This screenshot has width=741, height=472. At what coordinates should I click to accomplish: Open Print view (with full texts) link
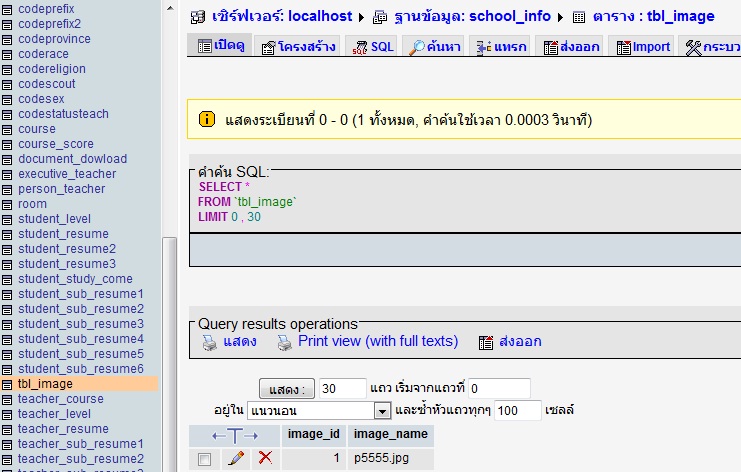[x=378, y=341]
